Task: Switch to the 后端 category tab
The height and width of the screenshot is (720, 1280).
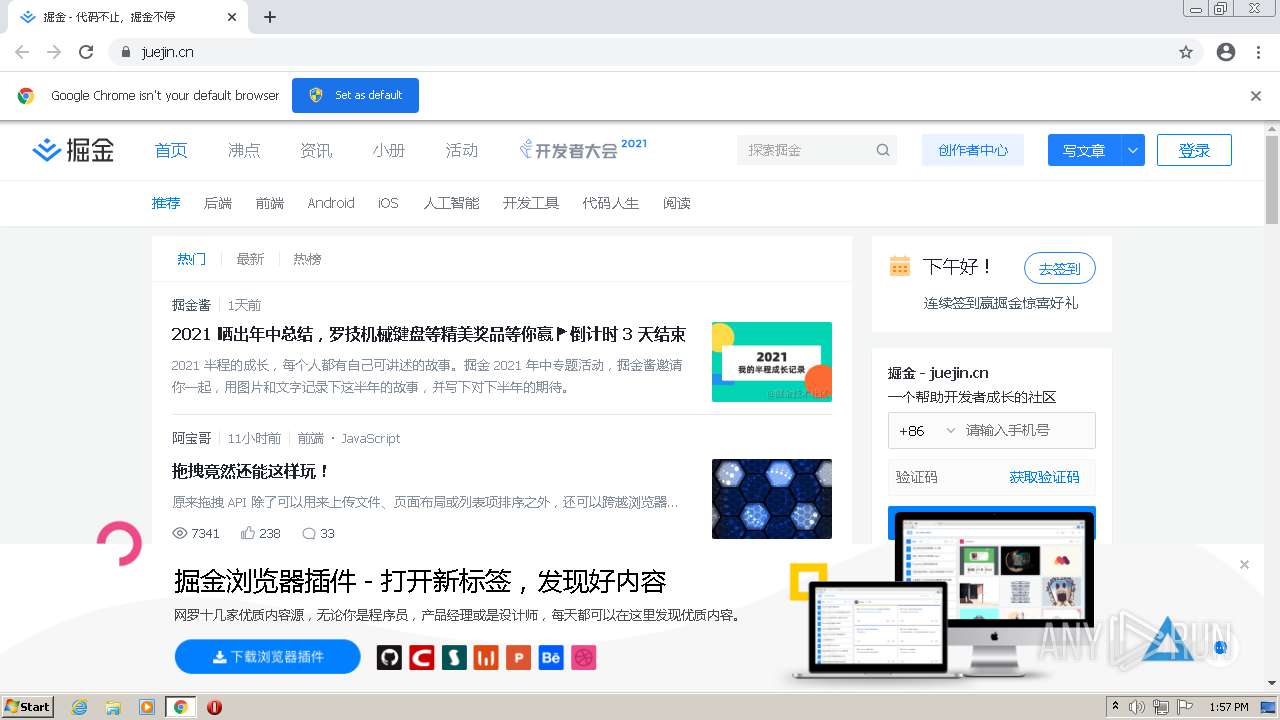Action: 218,203
